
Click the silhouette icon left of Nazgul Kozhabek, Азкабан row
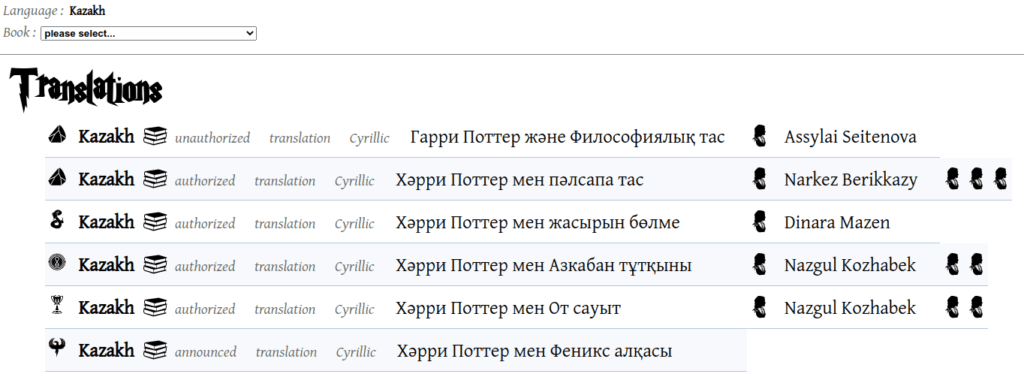click(x=760, y=264)
